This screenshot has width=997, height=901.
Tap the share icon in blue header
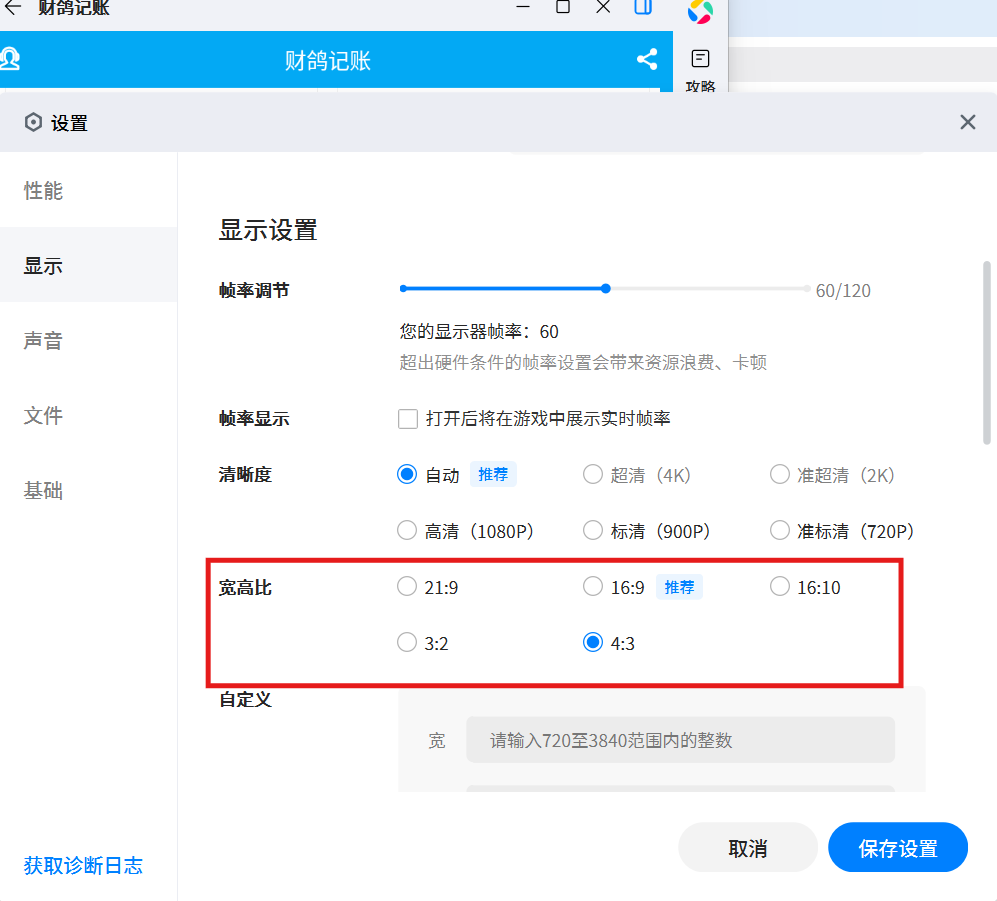pos(647,59)
